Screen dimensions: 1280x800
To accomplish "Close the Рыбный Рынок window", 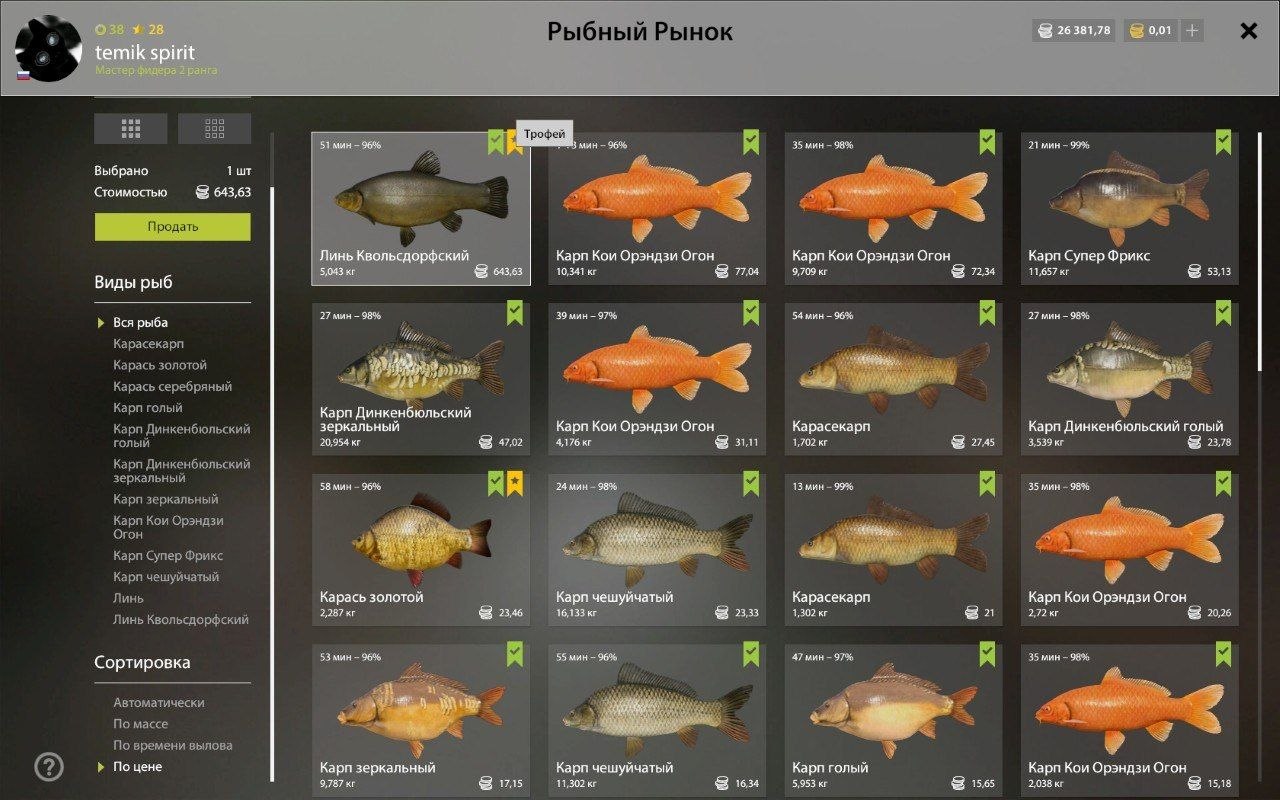I will point(1249,31).
